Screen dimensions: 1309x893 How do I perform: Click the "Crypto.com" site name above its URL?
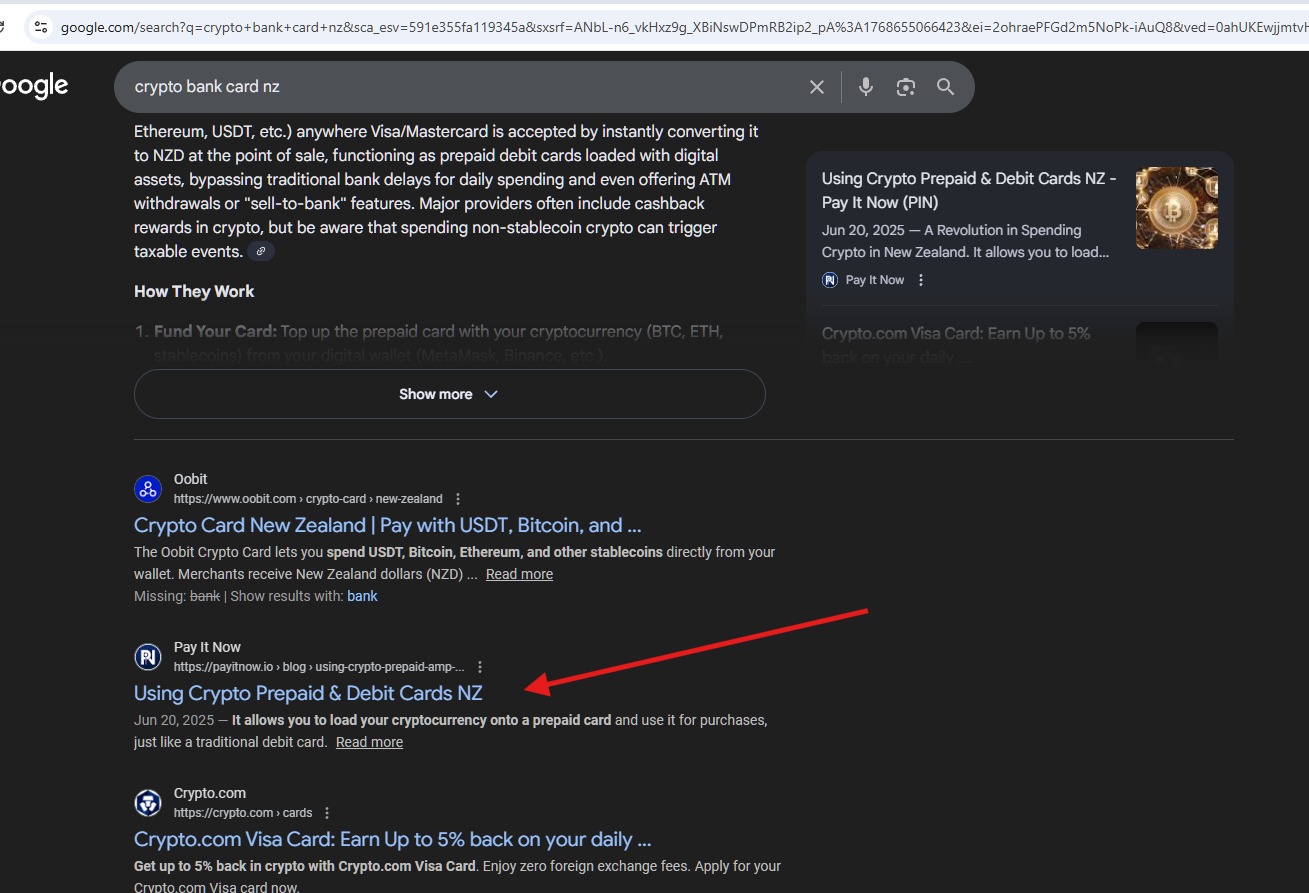210,793
